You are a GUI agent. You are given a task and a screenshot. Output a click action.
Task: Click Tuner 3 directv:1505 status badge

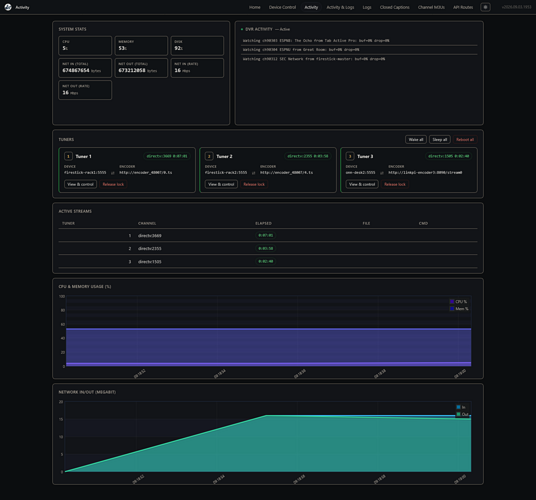[448, 156]
